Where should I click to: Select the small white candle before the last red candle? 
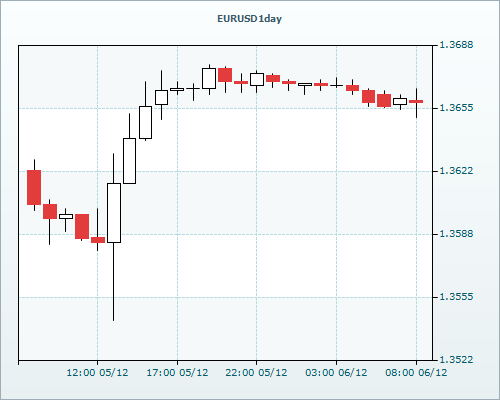tap(400, 101)
